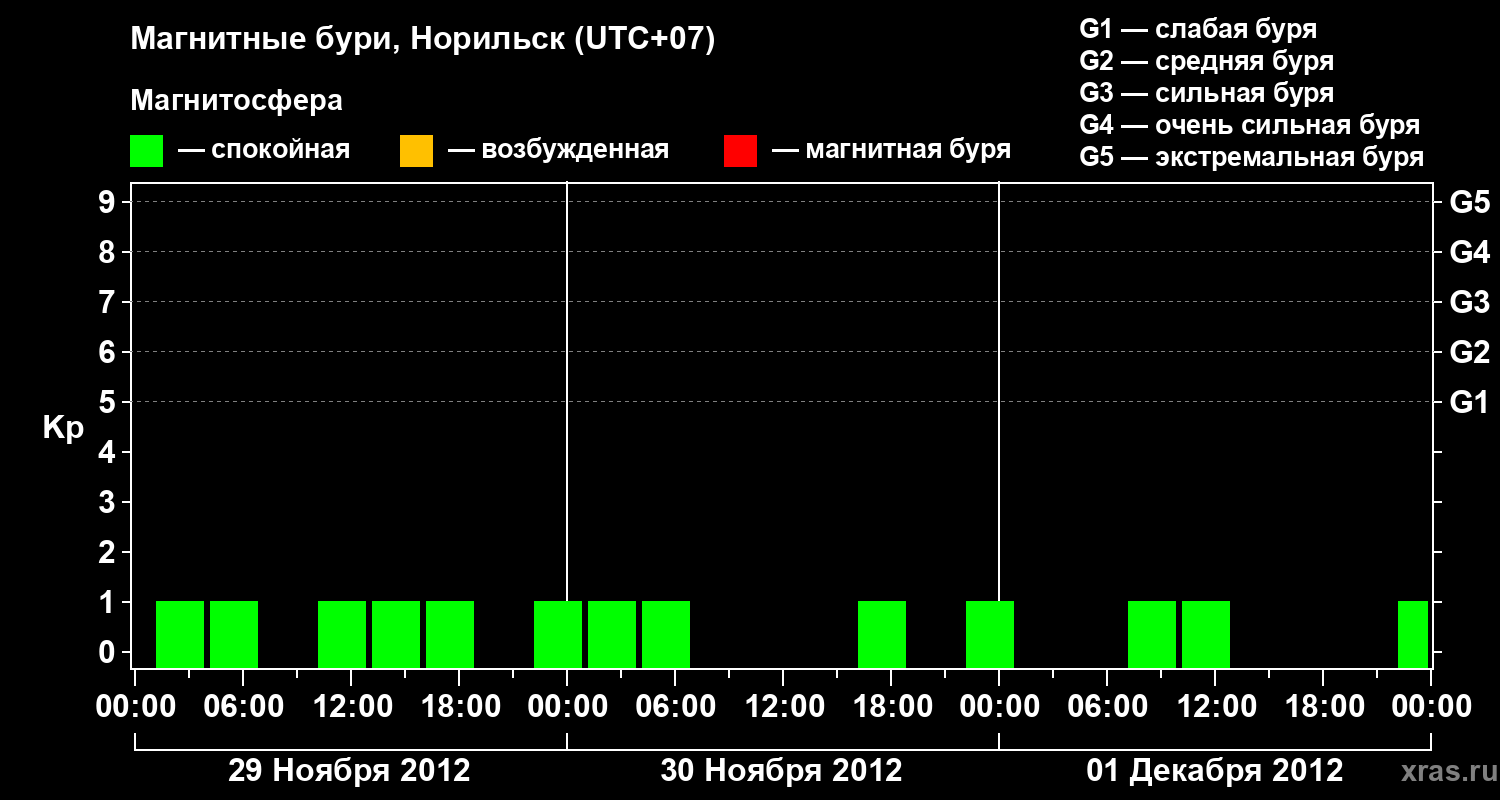Viewport: 1500px width, 800px height.
Task: Click the green bar ending 29 Ноября (from 22:00)
Action: pos(558,634)
